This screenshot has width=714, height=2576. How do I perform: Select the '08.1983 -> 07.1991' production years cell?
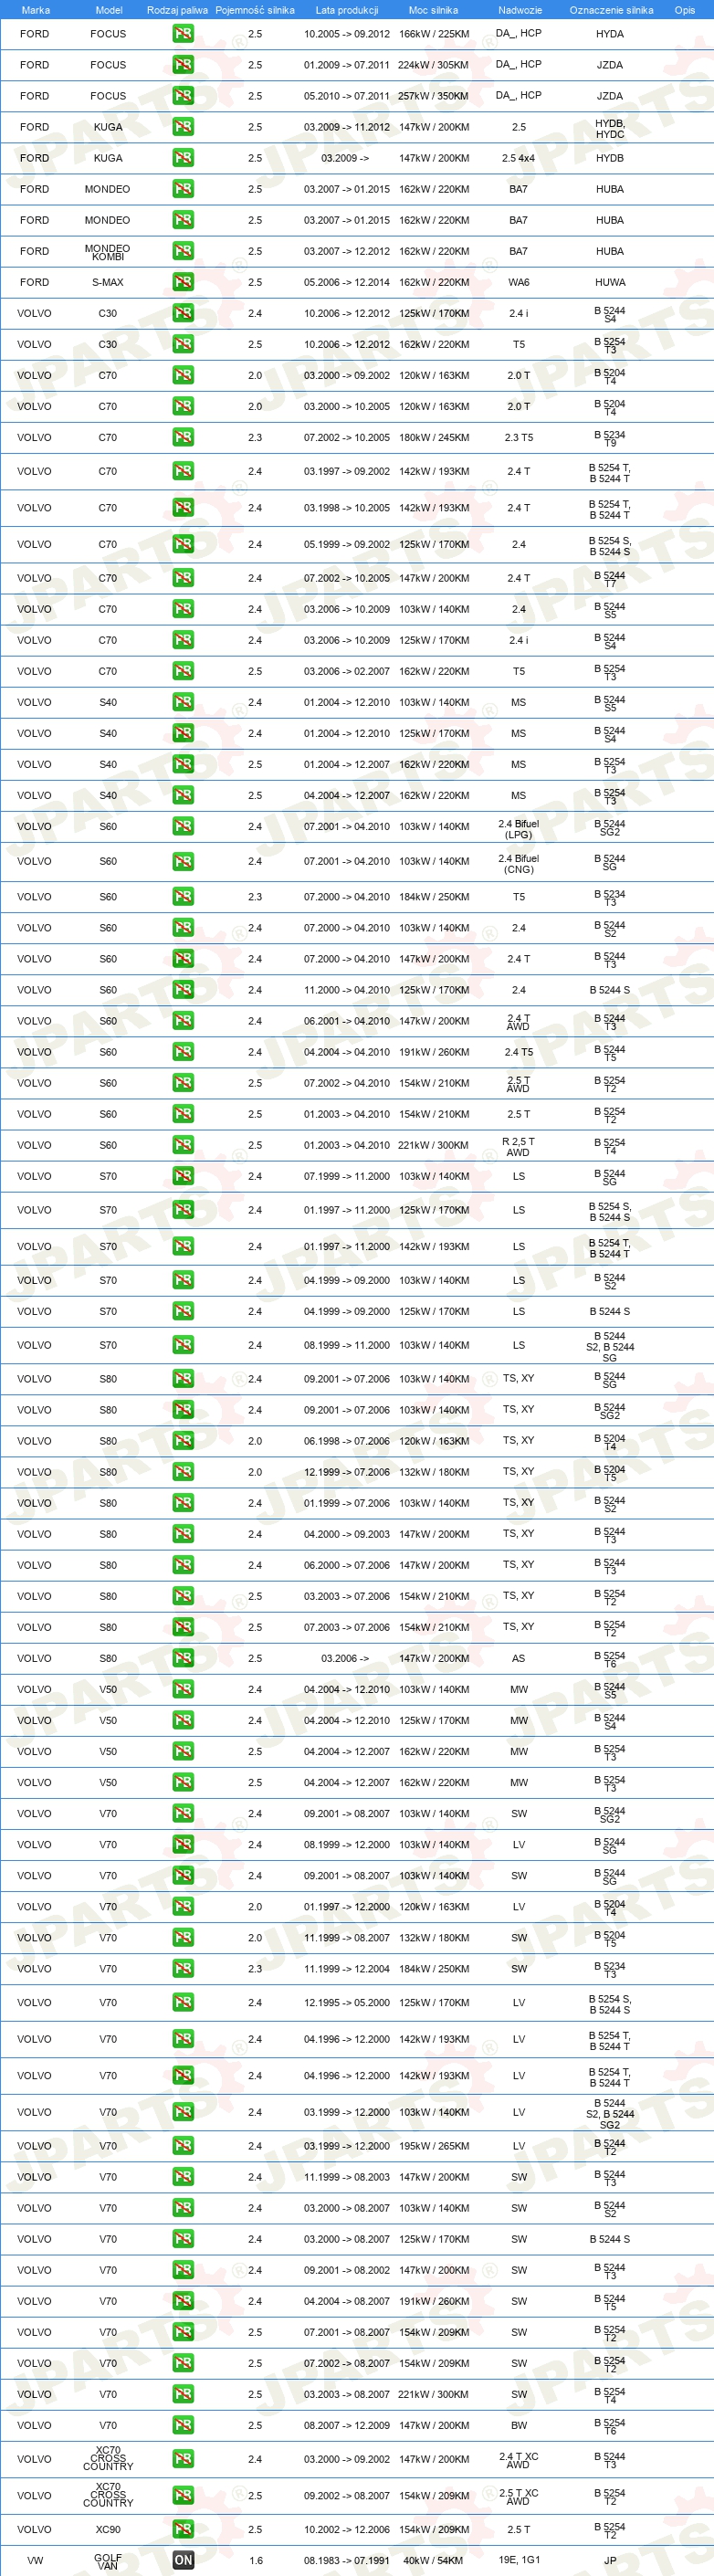coord(347,2560)
